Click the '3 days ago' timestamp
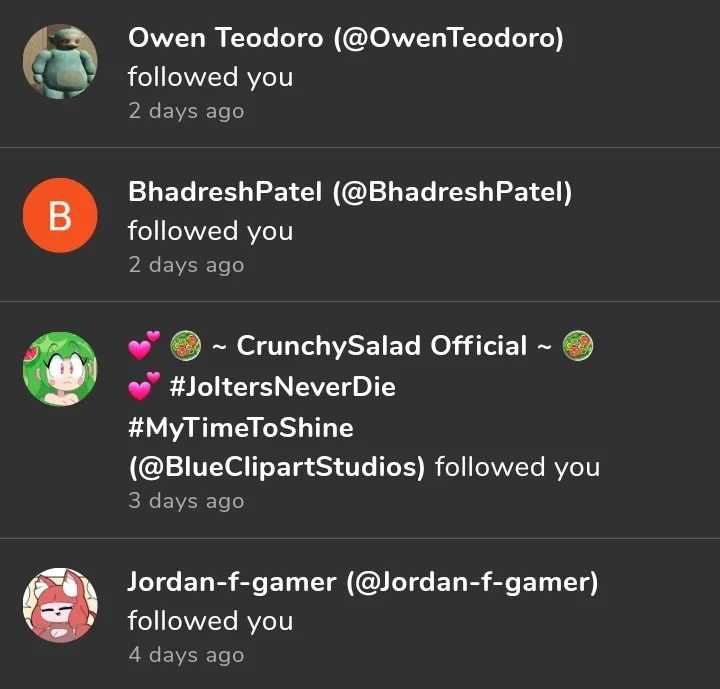This screenshot has width=720, height=689. click(186, 501)
